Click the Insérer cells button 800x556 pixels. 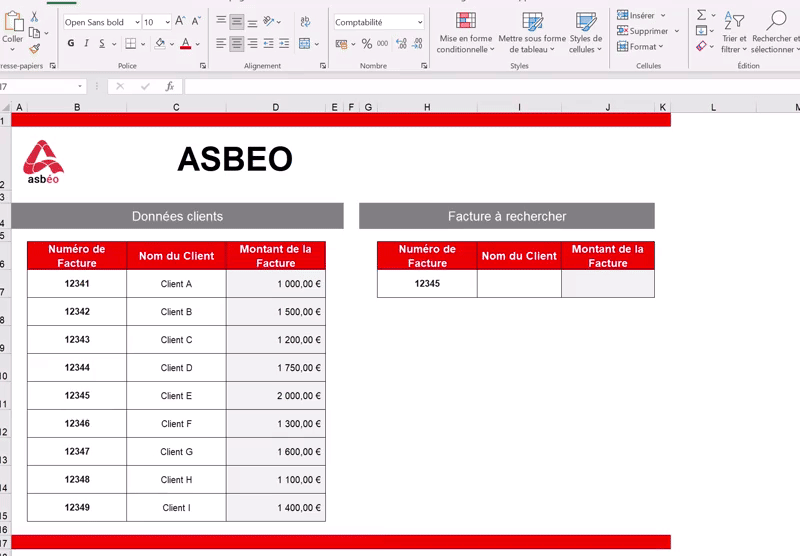[x=641, y=15]
